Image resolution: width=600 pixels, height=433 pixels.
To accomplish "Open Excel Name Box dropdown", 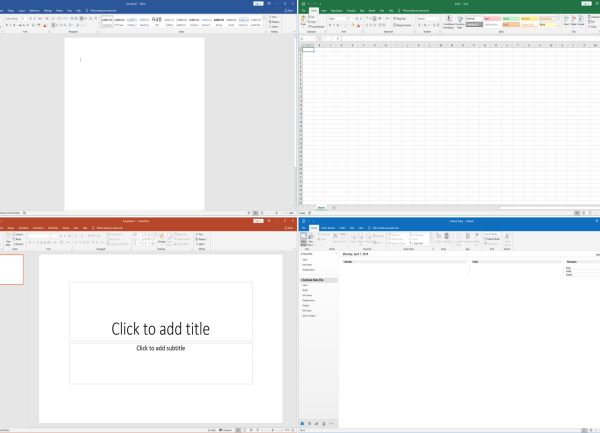I will (315, 38).
